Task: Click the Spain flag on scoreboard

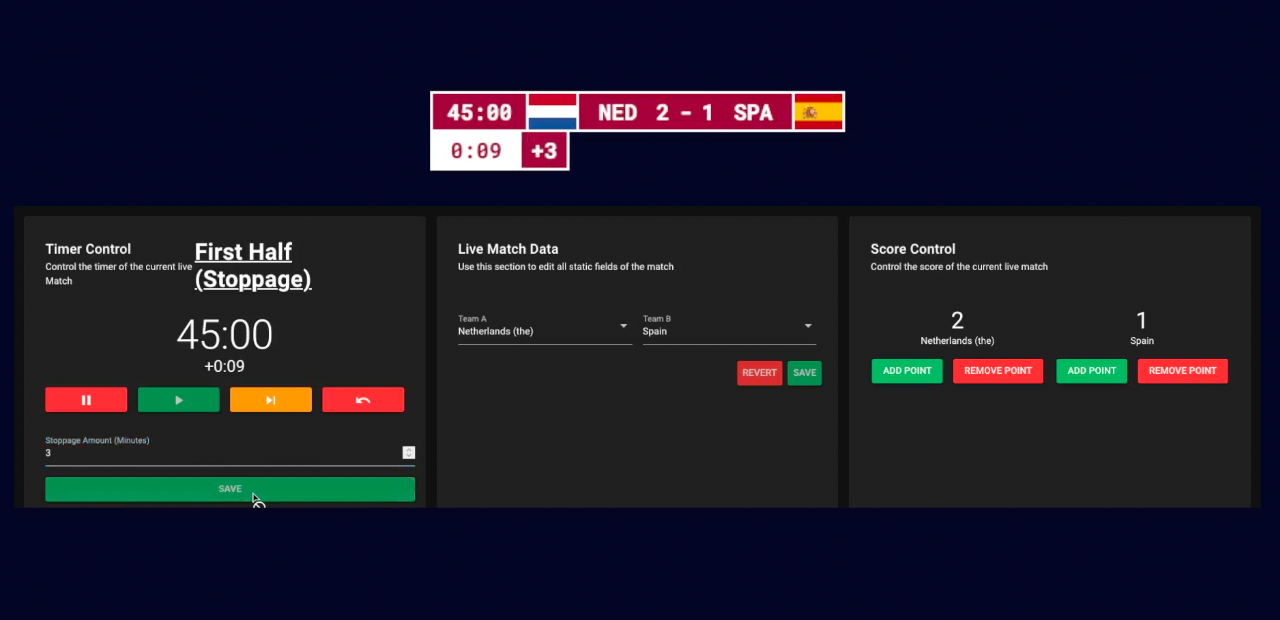Action: point(818,112)
